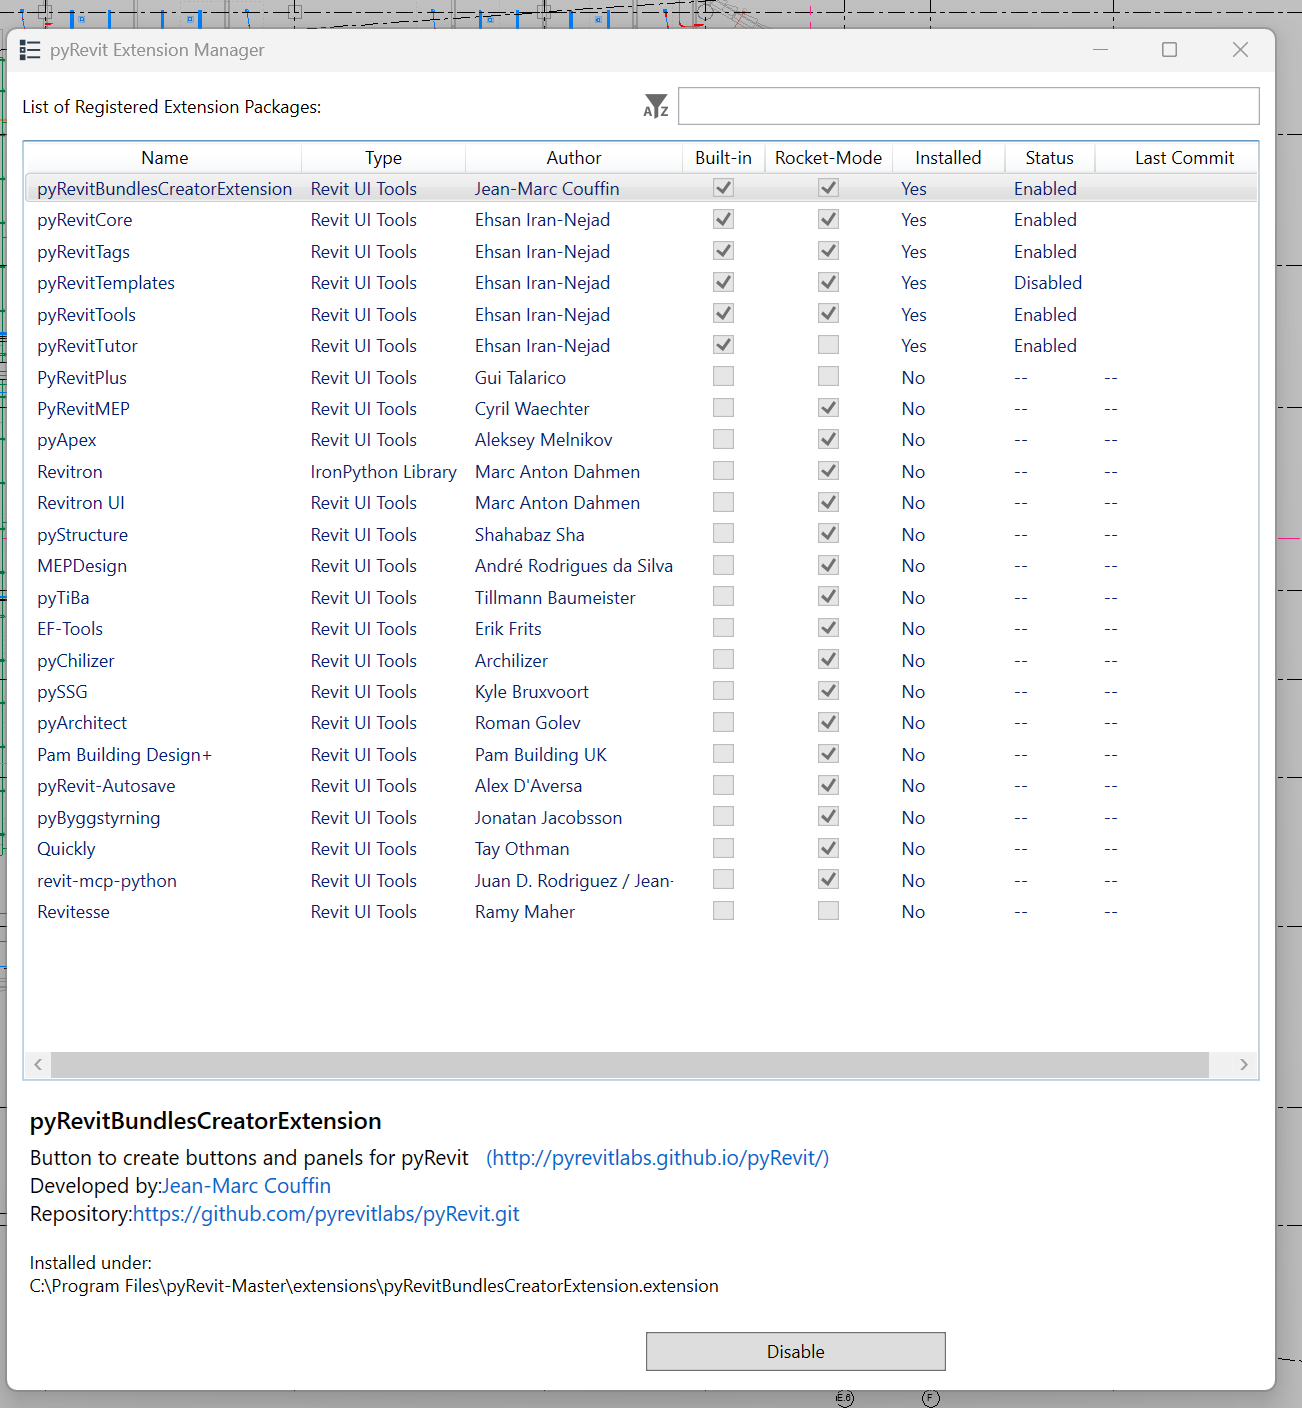Minimize the Extension Manager window
This screenshot has height=1408, width=1302.
point(1100,50)
